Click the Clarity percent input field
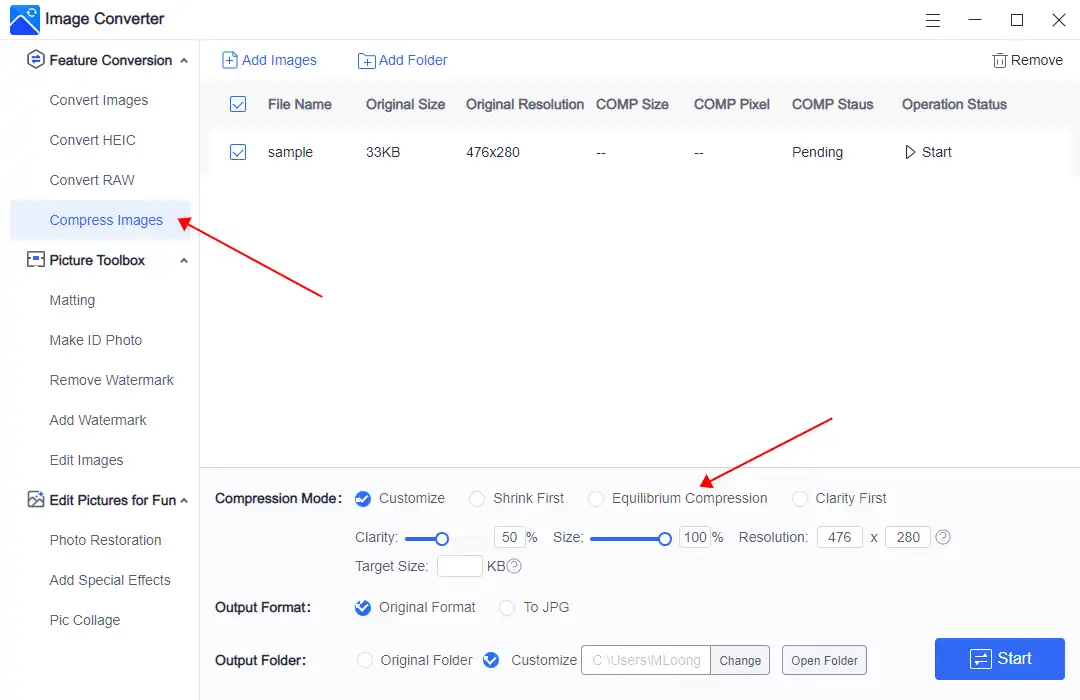The width and height of the screenshot is (1080, 700). coord(510,537)
